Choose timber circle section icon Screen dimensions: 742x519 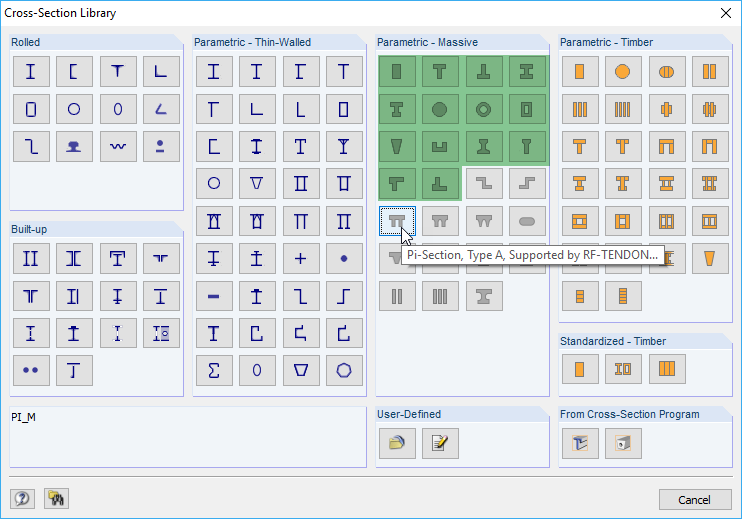tap(623, 71)
